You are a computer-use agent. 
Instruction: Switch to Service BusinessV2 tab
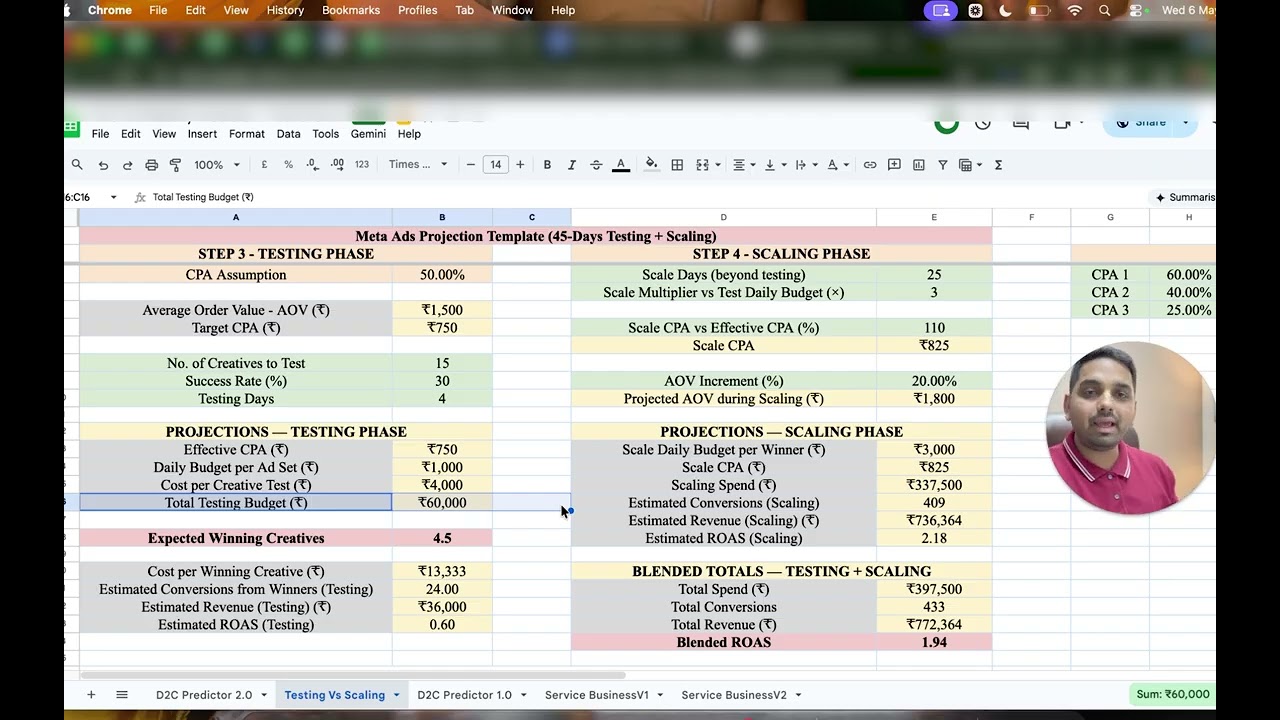pos(734,695)
